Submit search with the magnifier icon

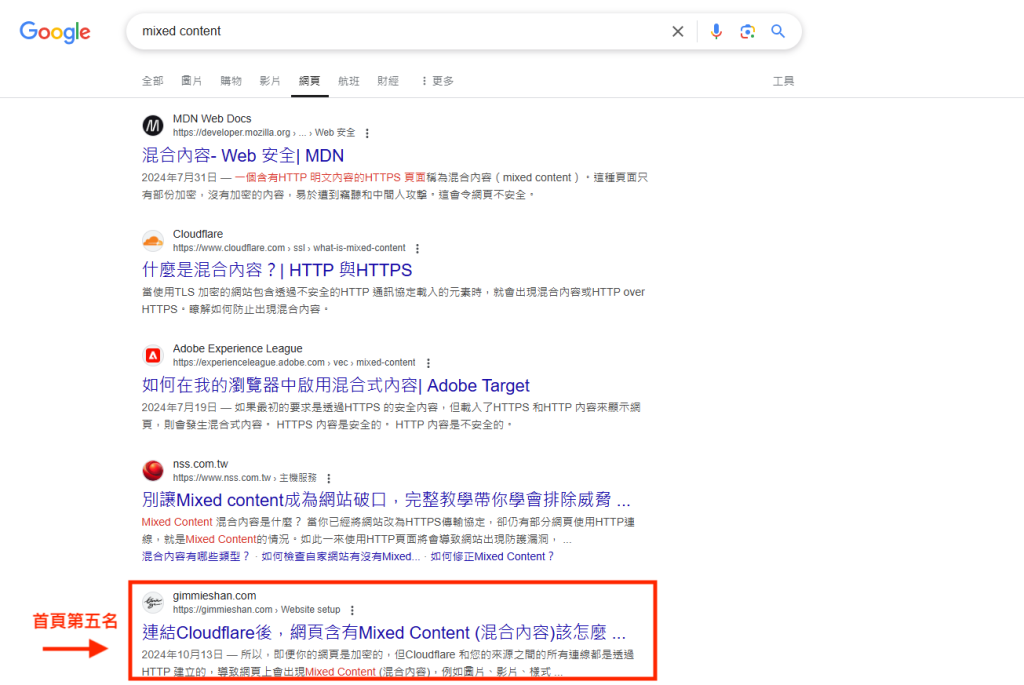pos(778,31)
